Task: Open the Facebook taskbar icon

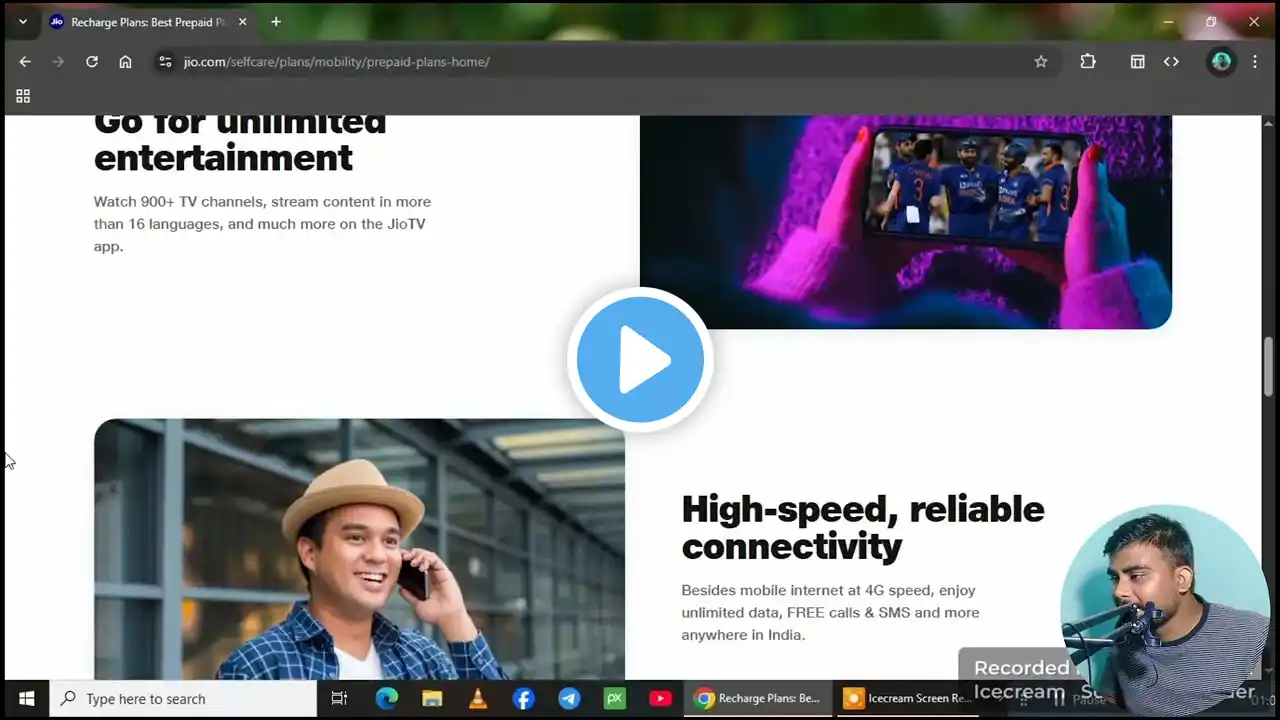Action: pyautogui.click(x=523, y=698)
